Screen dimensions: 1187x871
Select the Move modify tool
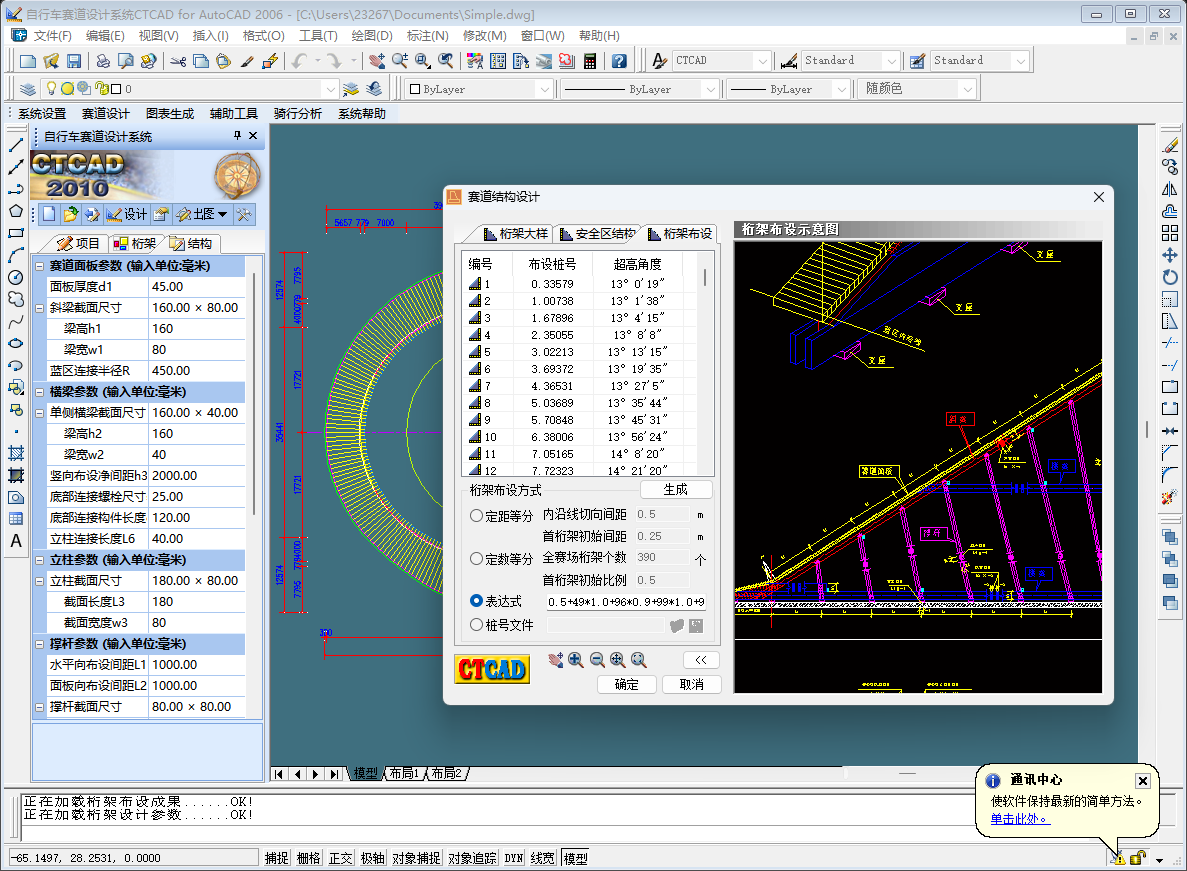1170,255
